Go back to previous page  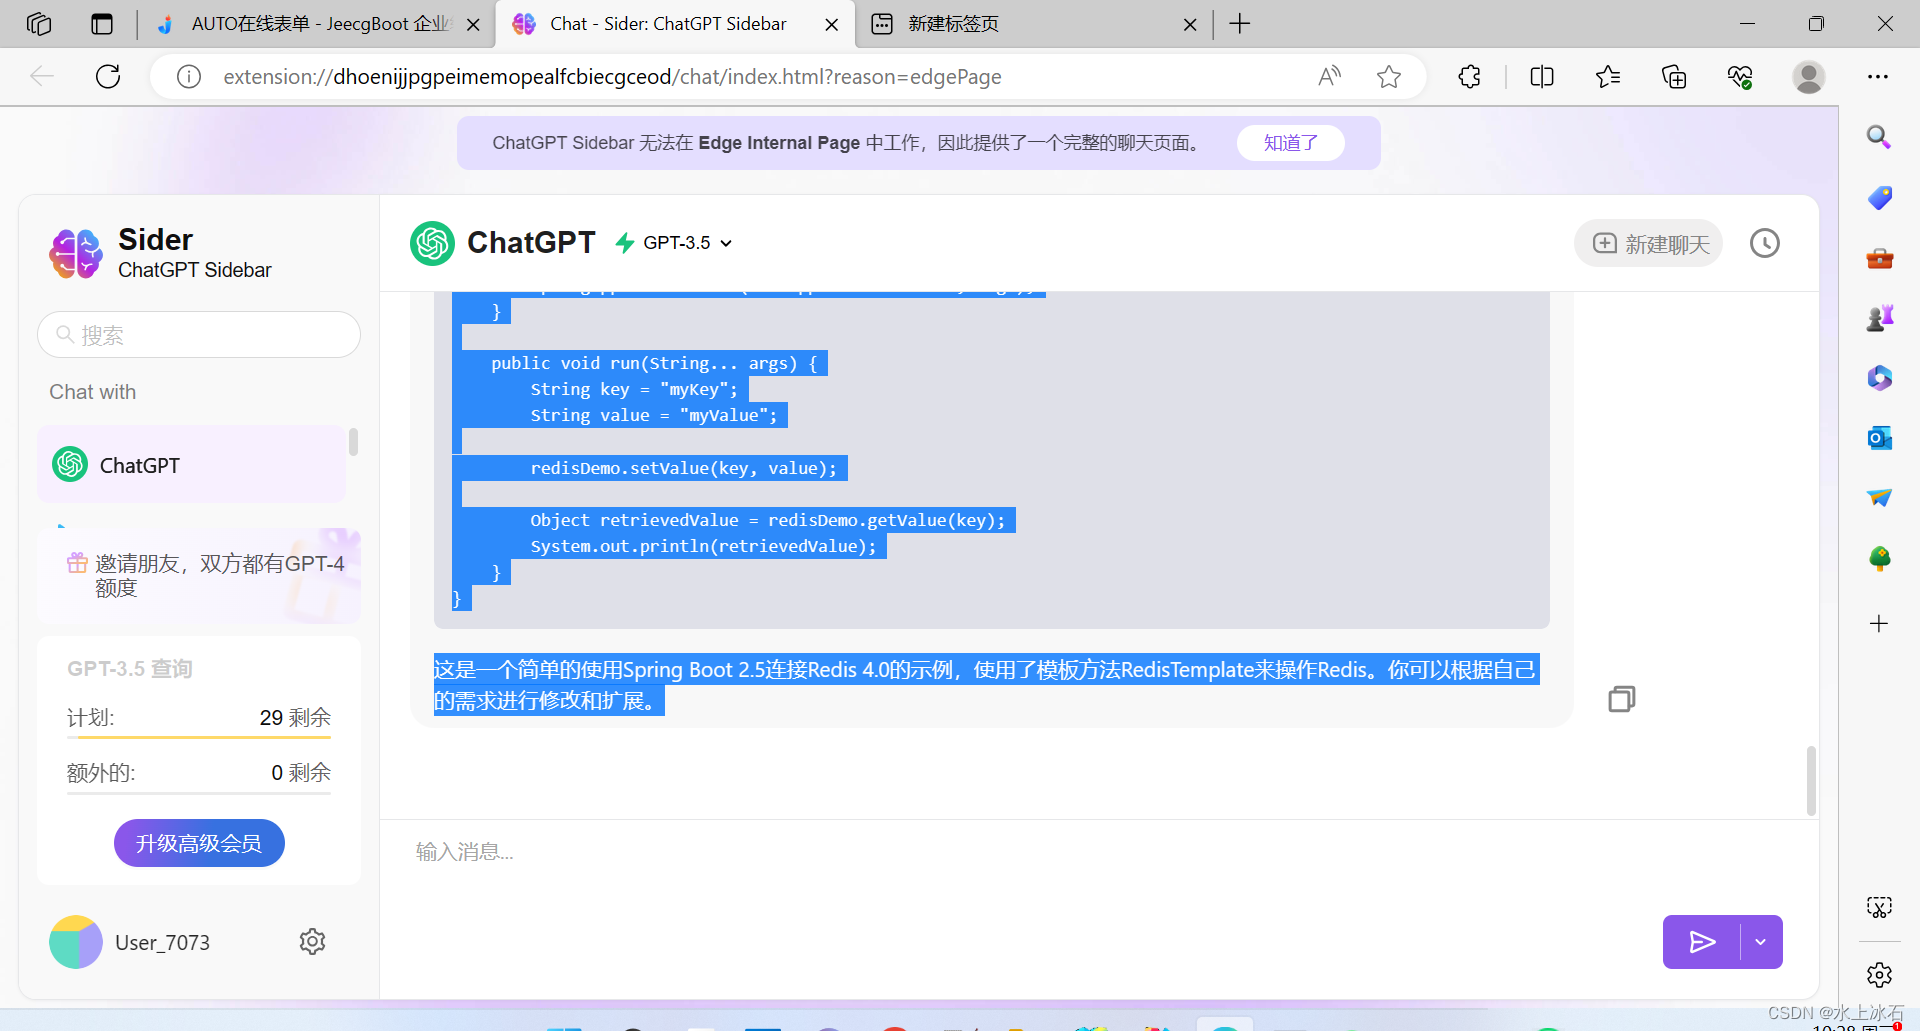42,76
